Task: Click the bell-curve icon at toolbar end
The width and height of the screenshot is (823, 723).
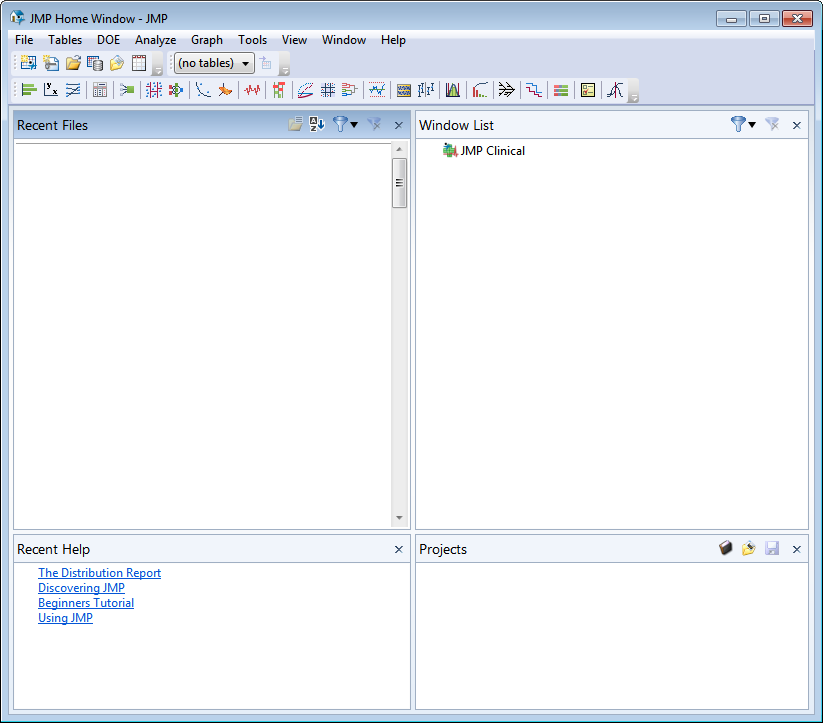Action: click(x=615, y=90)
